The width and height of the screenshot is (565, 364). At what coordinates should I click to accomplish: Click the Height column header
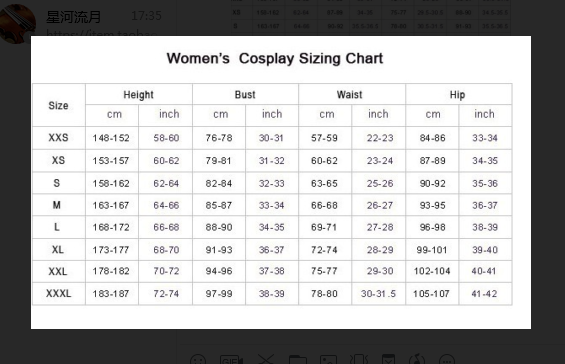[x=139, y=95]
